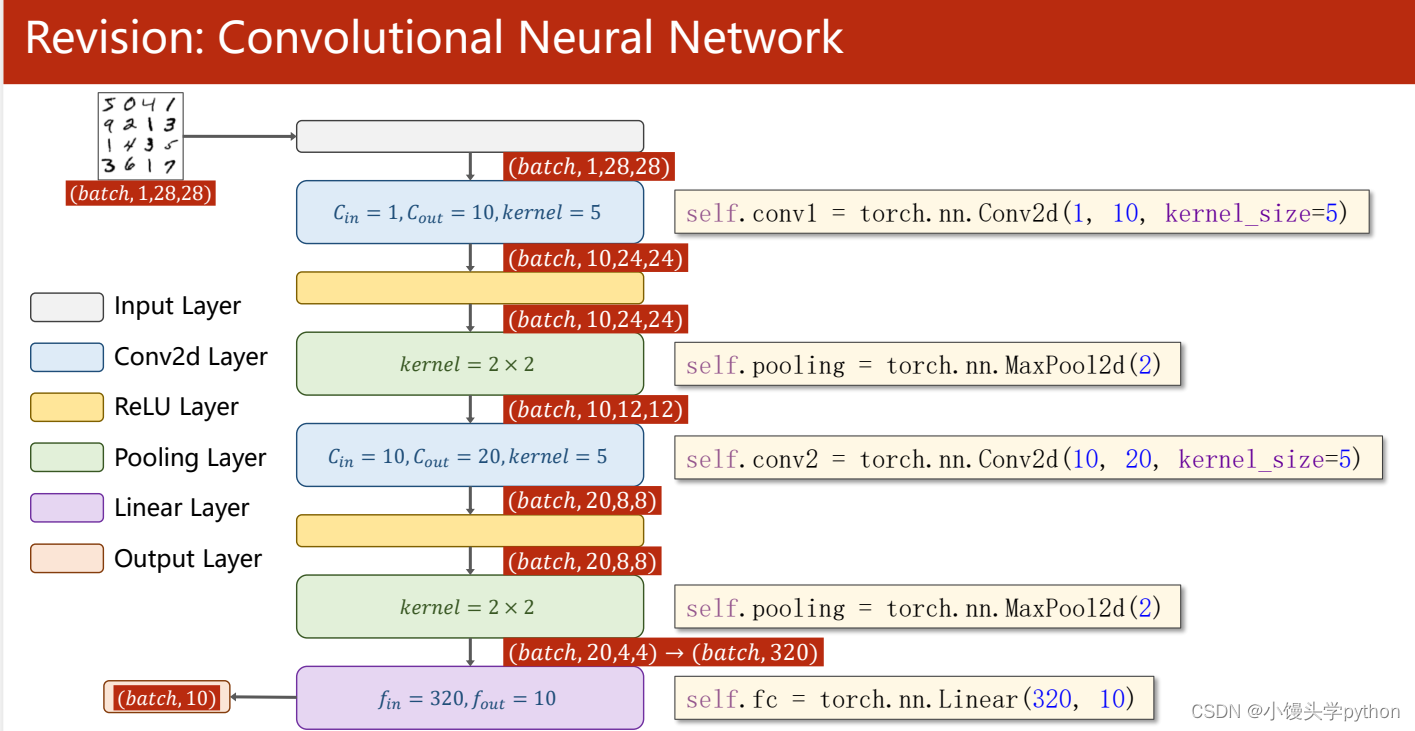Click the slide title 'Revision: Convolutional Neural Network'
The height and width of the screenshot is (731, 1415).
434,38
